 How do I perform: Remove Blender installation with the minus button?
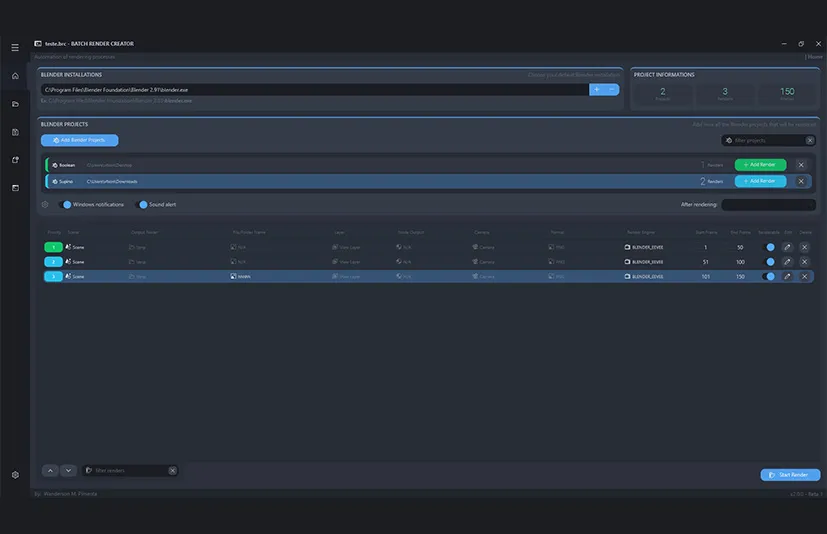(612, 90)
